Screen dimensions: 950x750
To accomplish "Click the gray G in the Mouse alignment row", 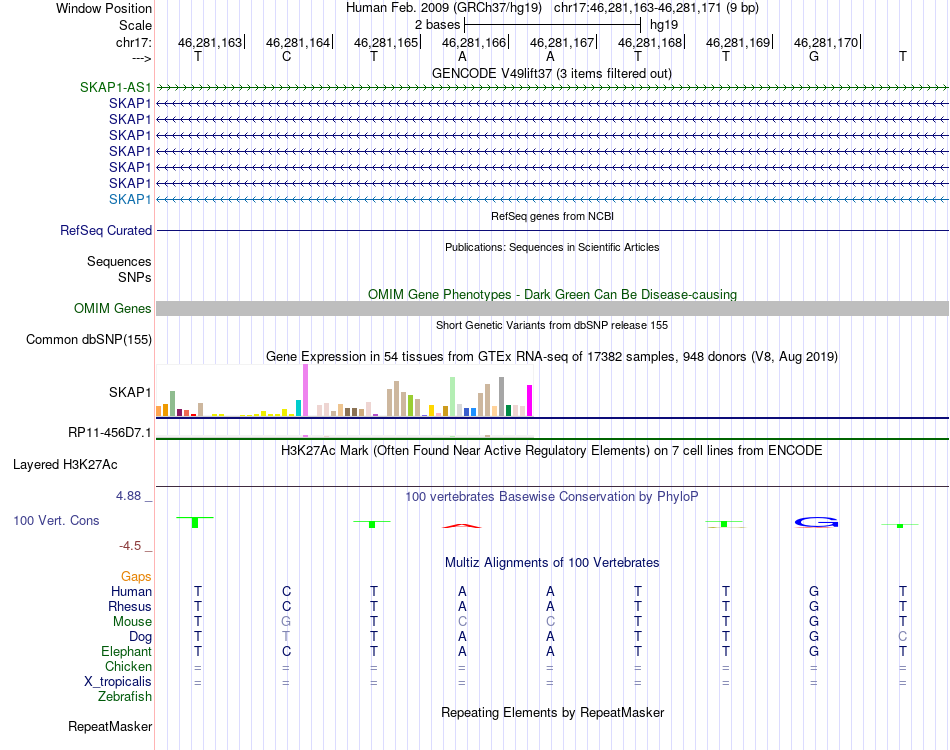I will coord(286,622).
